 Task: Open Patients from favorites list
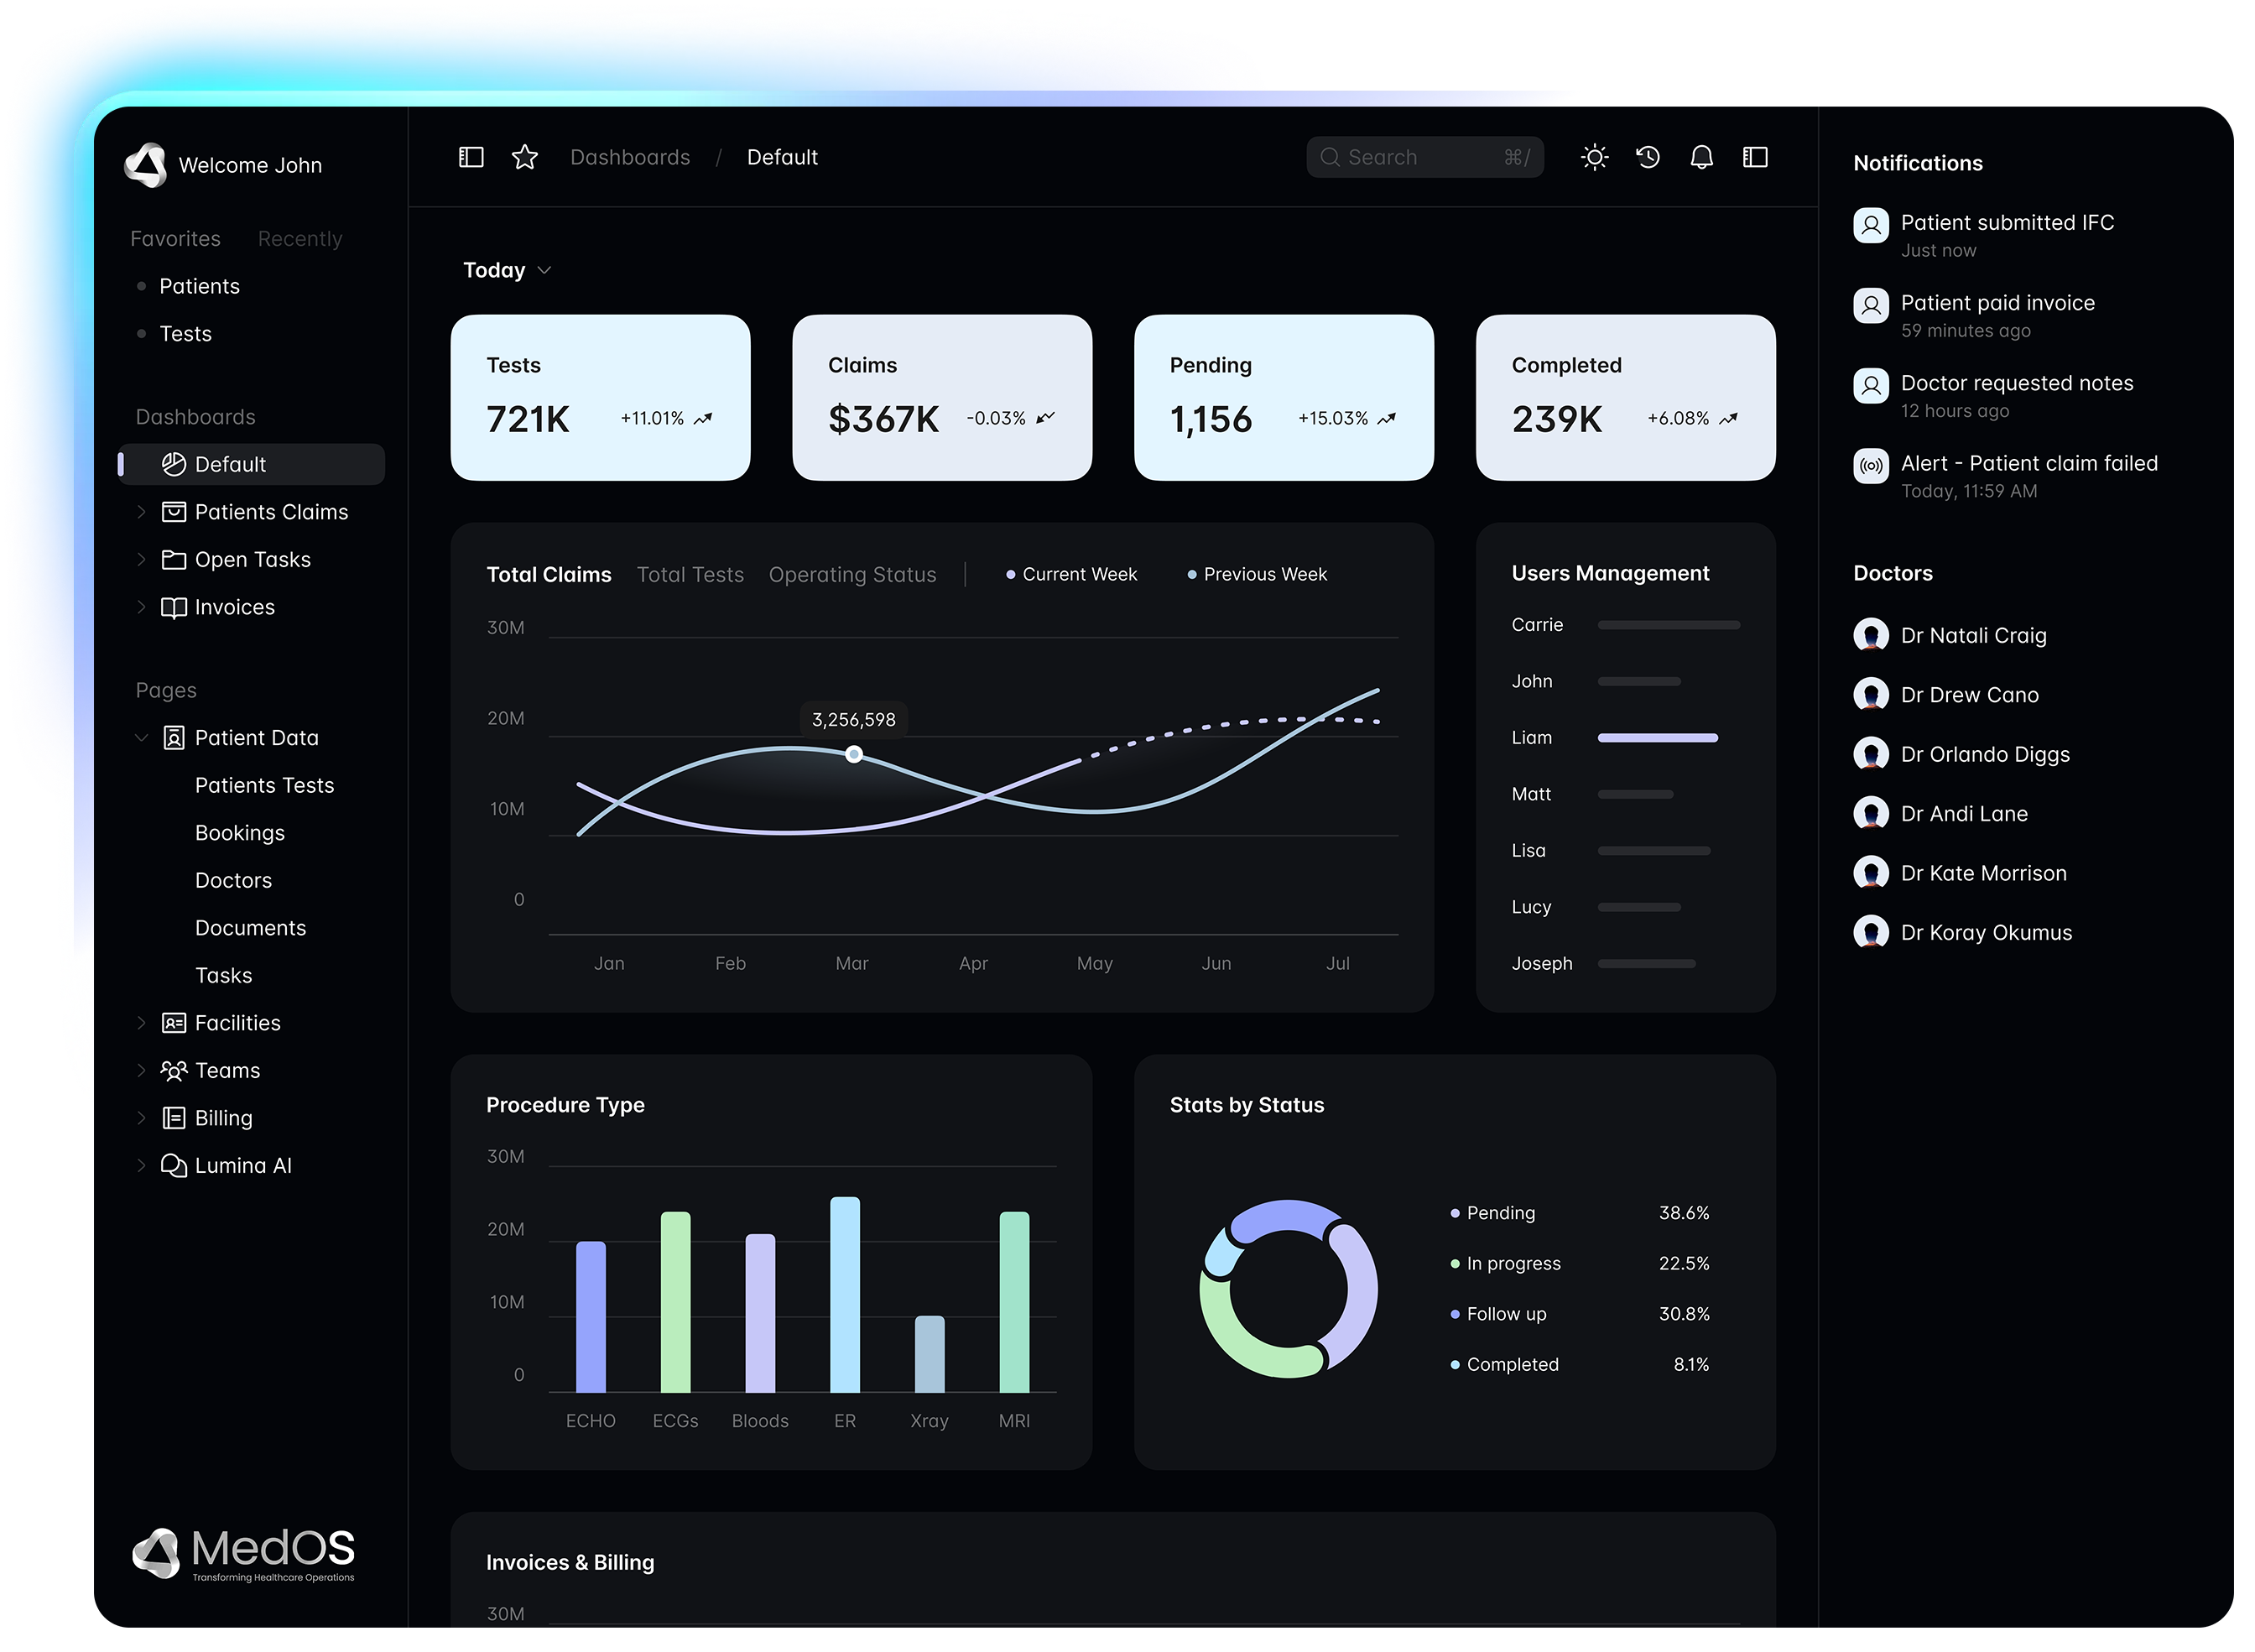tap(199, 287)
